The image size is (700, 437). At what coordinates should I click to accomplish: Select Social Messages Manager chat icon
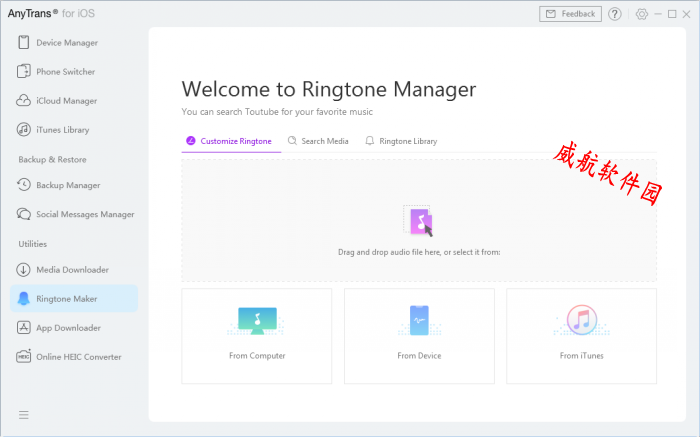pos(24,214)
